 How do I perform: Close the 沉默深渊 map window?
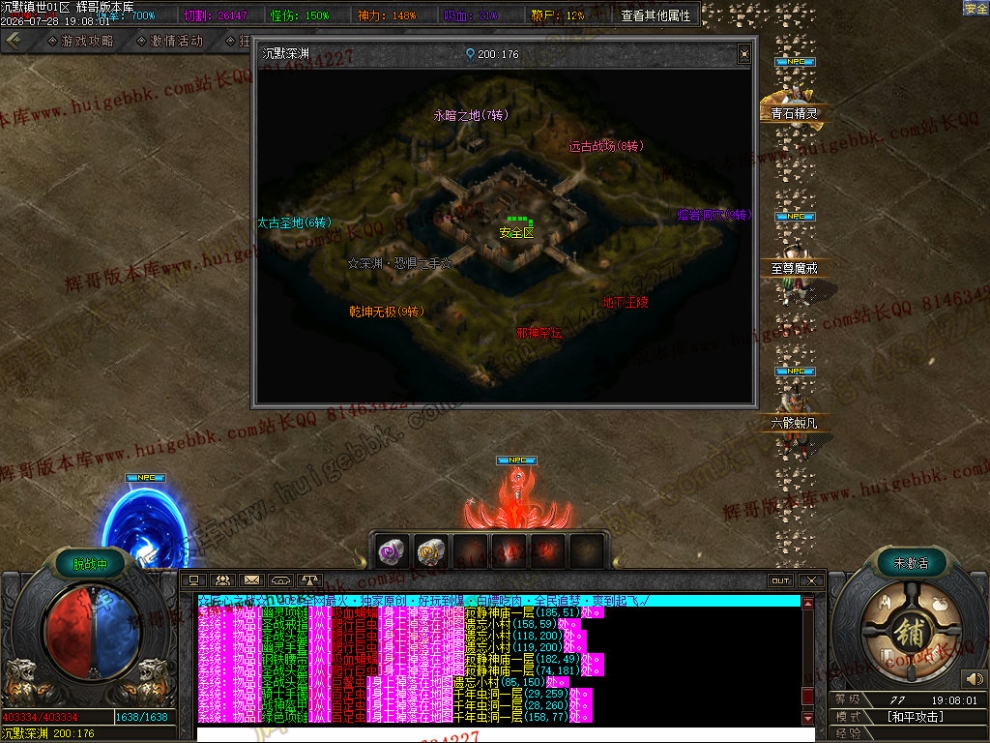tap(744, 54)
